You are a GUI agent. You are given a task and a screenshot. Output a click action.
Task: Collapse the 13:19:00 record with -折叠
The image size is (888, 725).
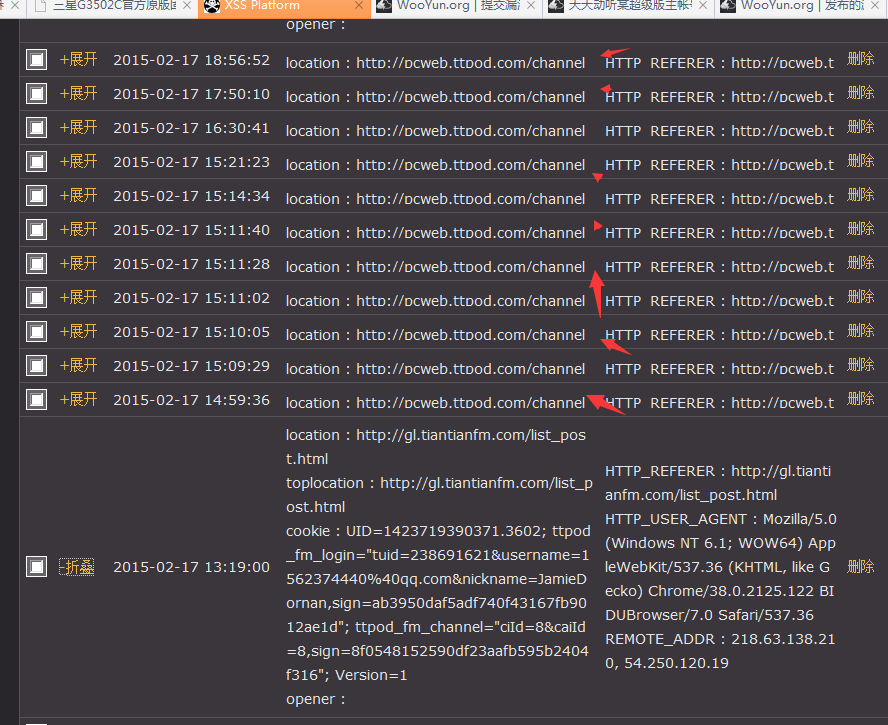pyautogui.click(x=76, y=567)
